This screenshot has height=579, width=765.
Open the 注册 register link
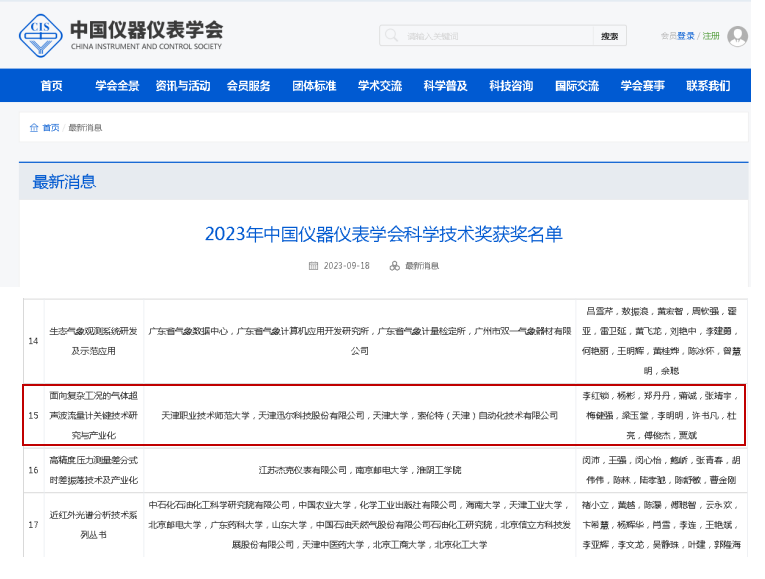tap(711, 36)
